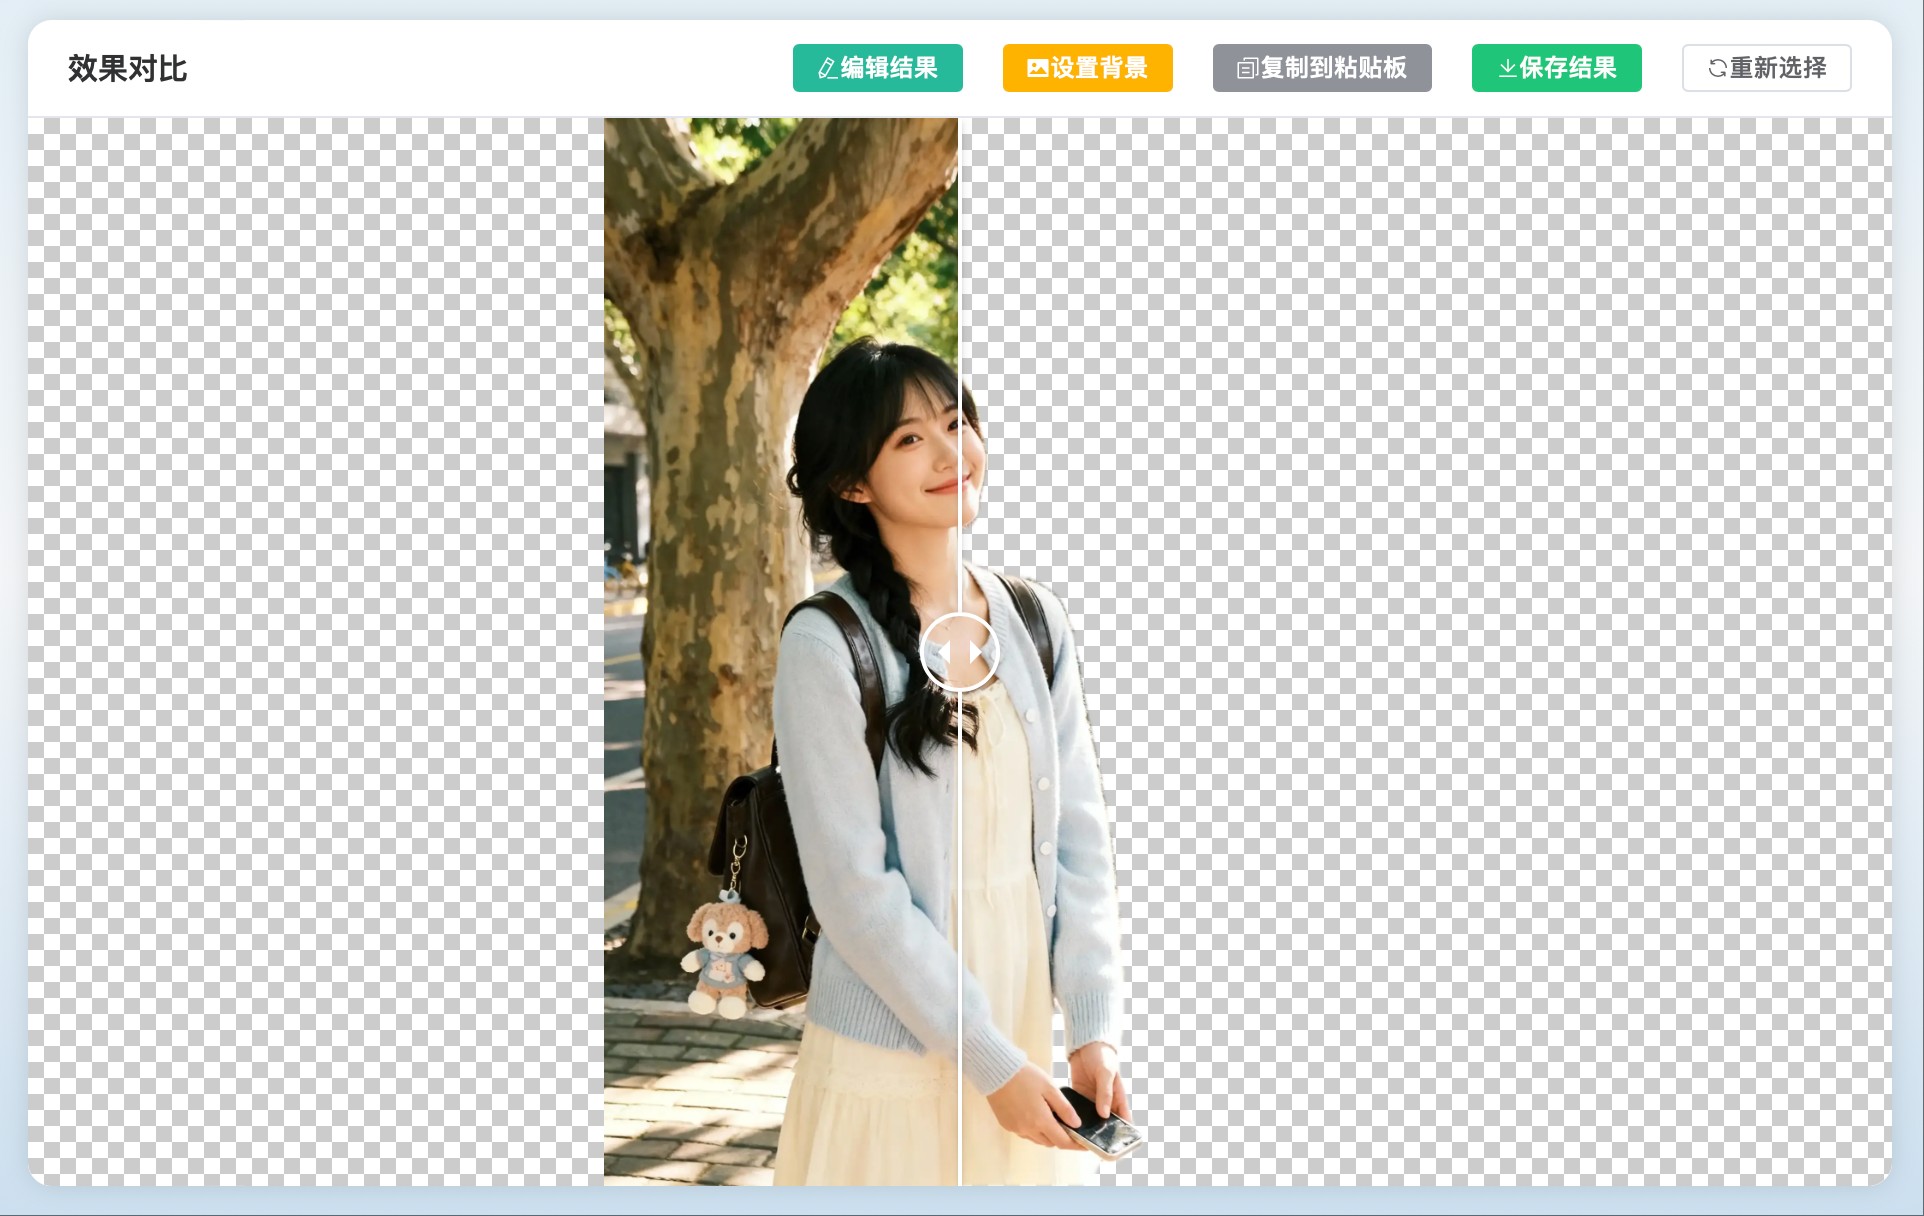Image resolution: width=1924 pixels, height=1216 pixels.
Task: Click the left arrow on comparison handle
Action: pyautogui.click(x=943, y=653)
